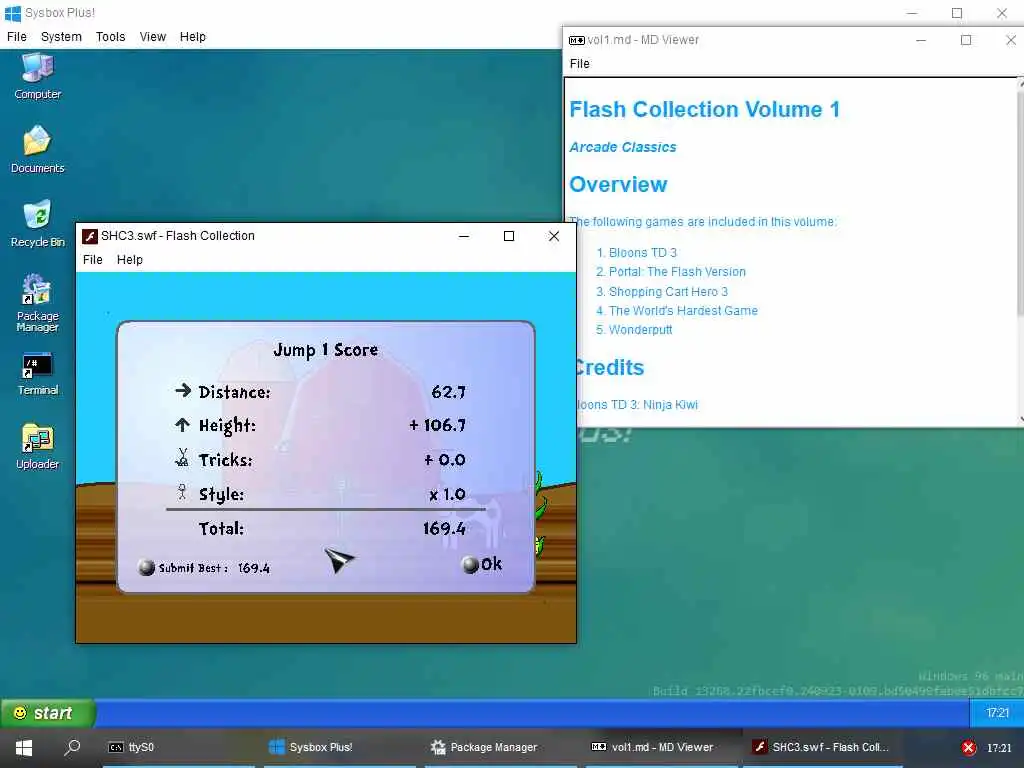Click the markdown icon in MD Viewer title bar
The width and height of the screenshot is (1024, 768).
[x=577, y=40]
